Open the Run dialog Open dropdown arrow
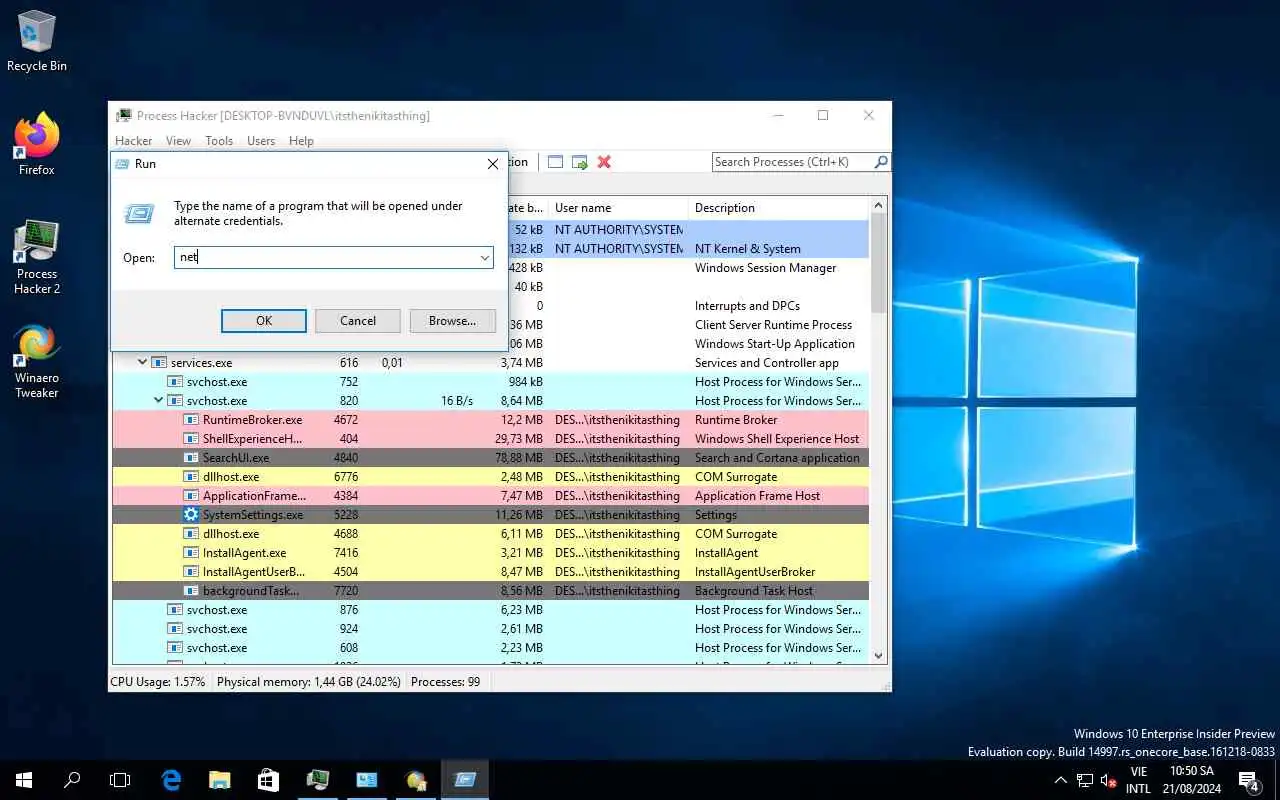This screenshot has width=1280, height=800. point(484,258)
